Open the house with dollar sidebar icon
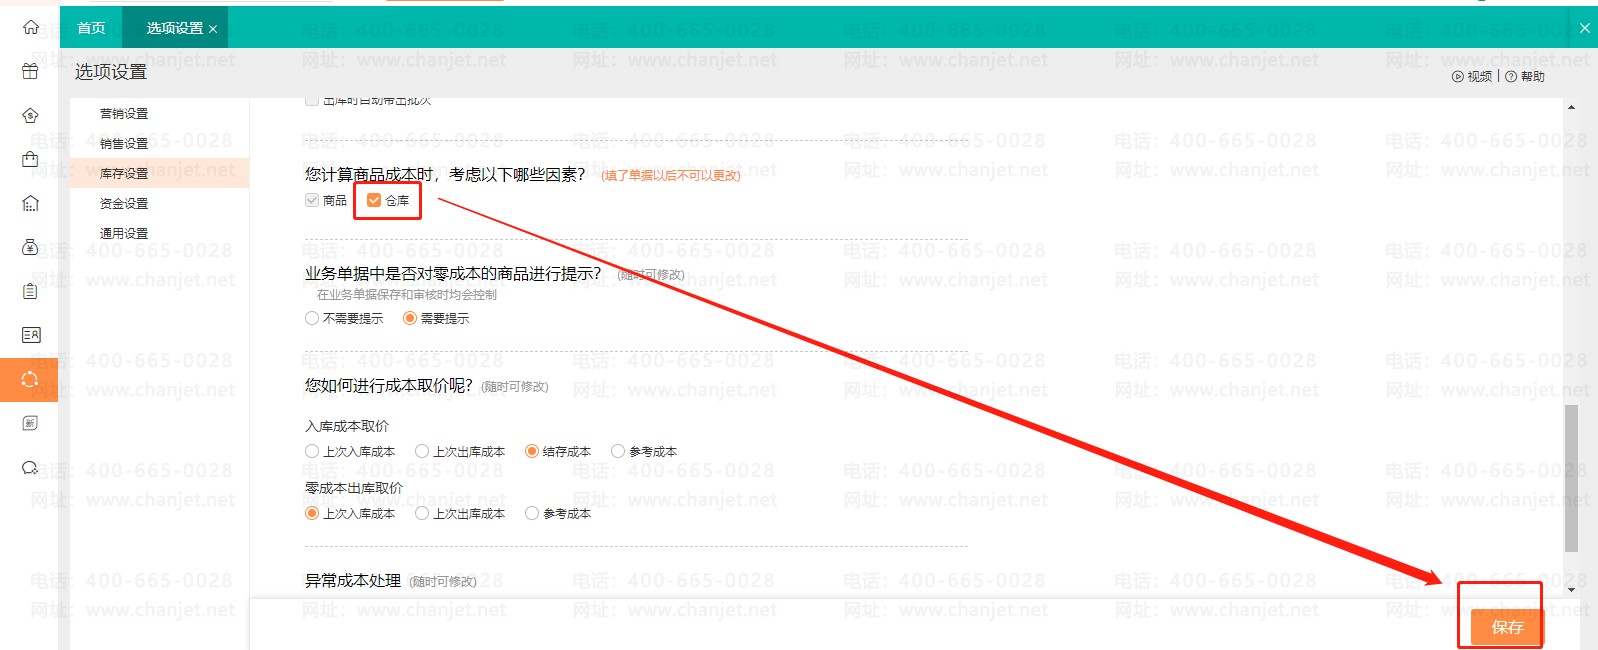Screen dimensions: 1598x650 30,115
